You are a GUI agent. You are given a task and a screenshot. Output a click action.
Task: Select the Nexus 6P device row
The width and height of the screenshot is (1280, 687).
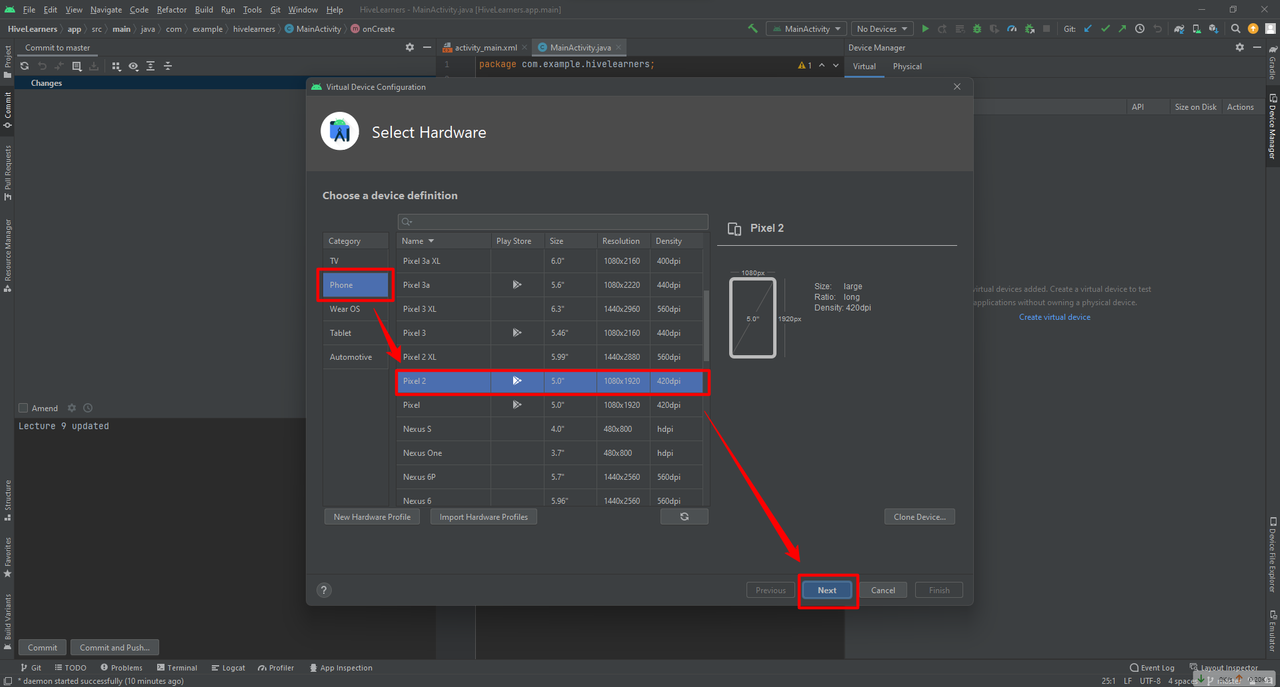[x=550, y=477]
